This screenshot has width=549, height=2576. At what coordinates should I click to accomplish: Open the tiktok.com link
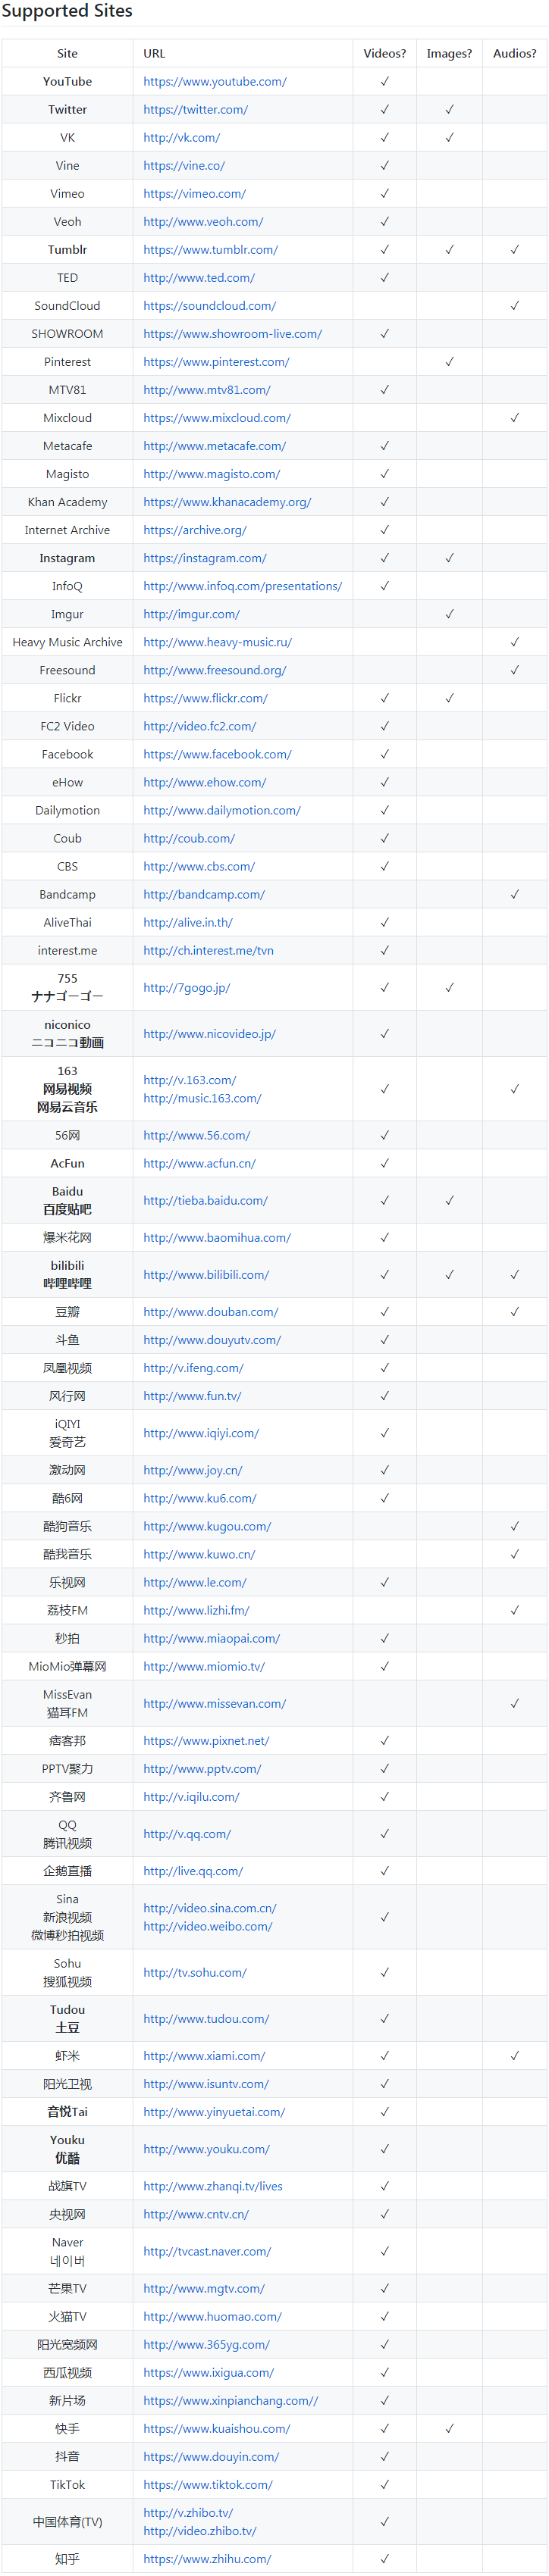pos(207,2484)
